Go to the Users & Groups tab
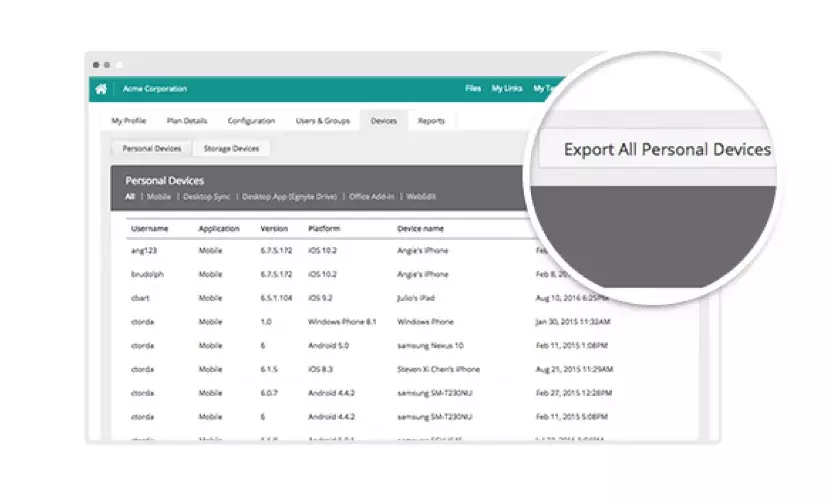832x500 pixels. (x=323, y=120)
